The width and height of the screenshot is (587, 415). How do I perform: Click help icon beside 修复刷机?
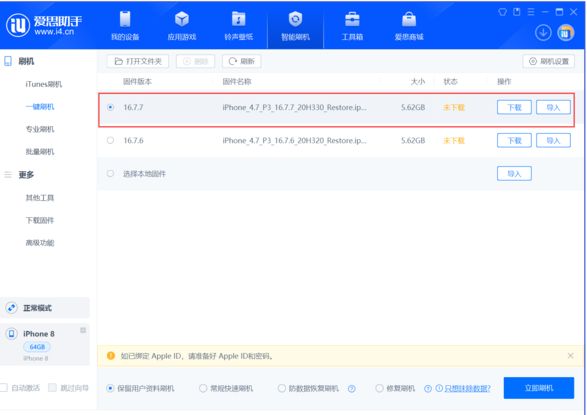point(428,389)
